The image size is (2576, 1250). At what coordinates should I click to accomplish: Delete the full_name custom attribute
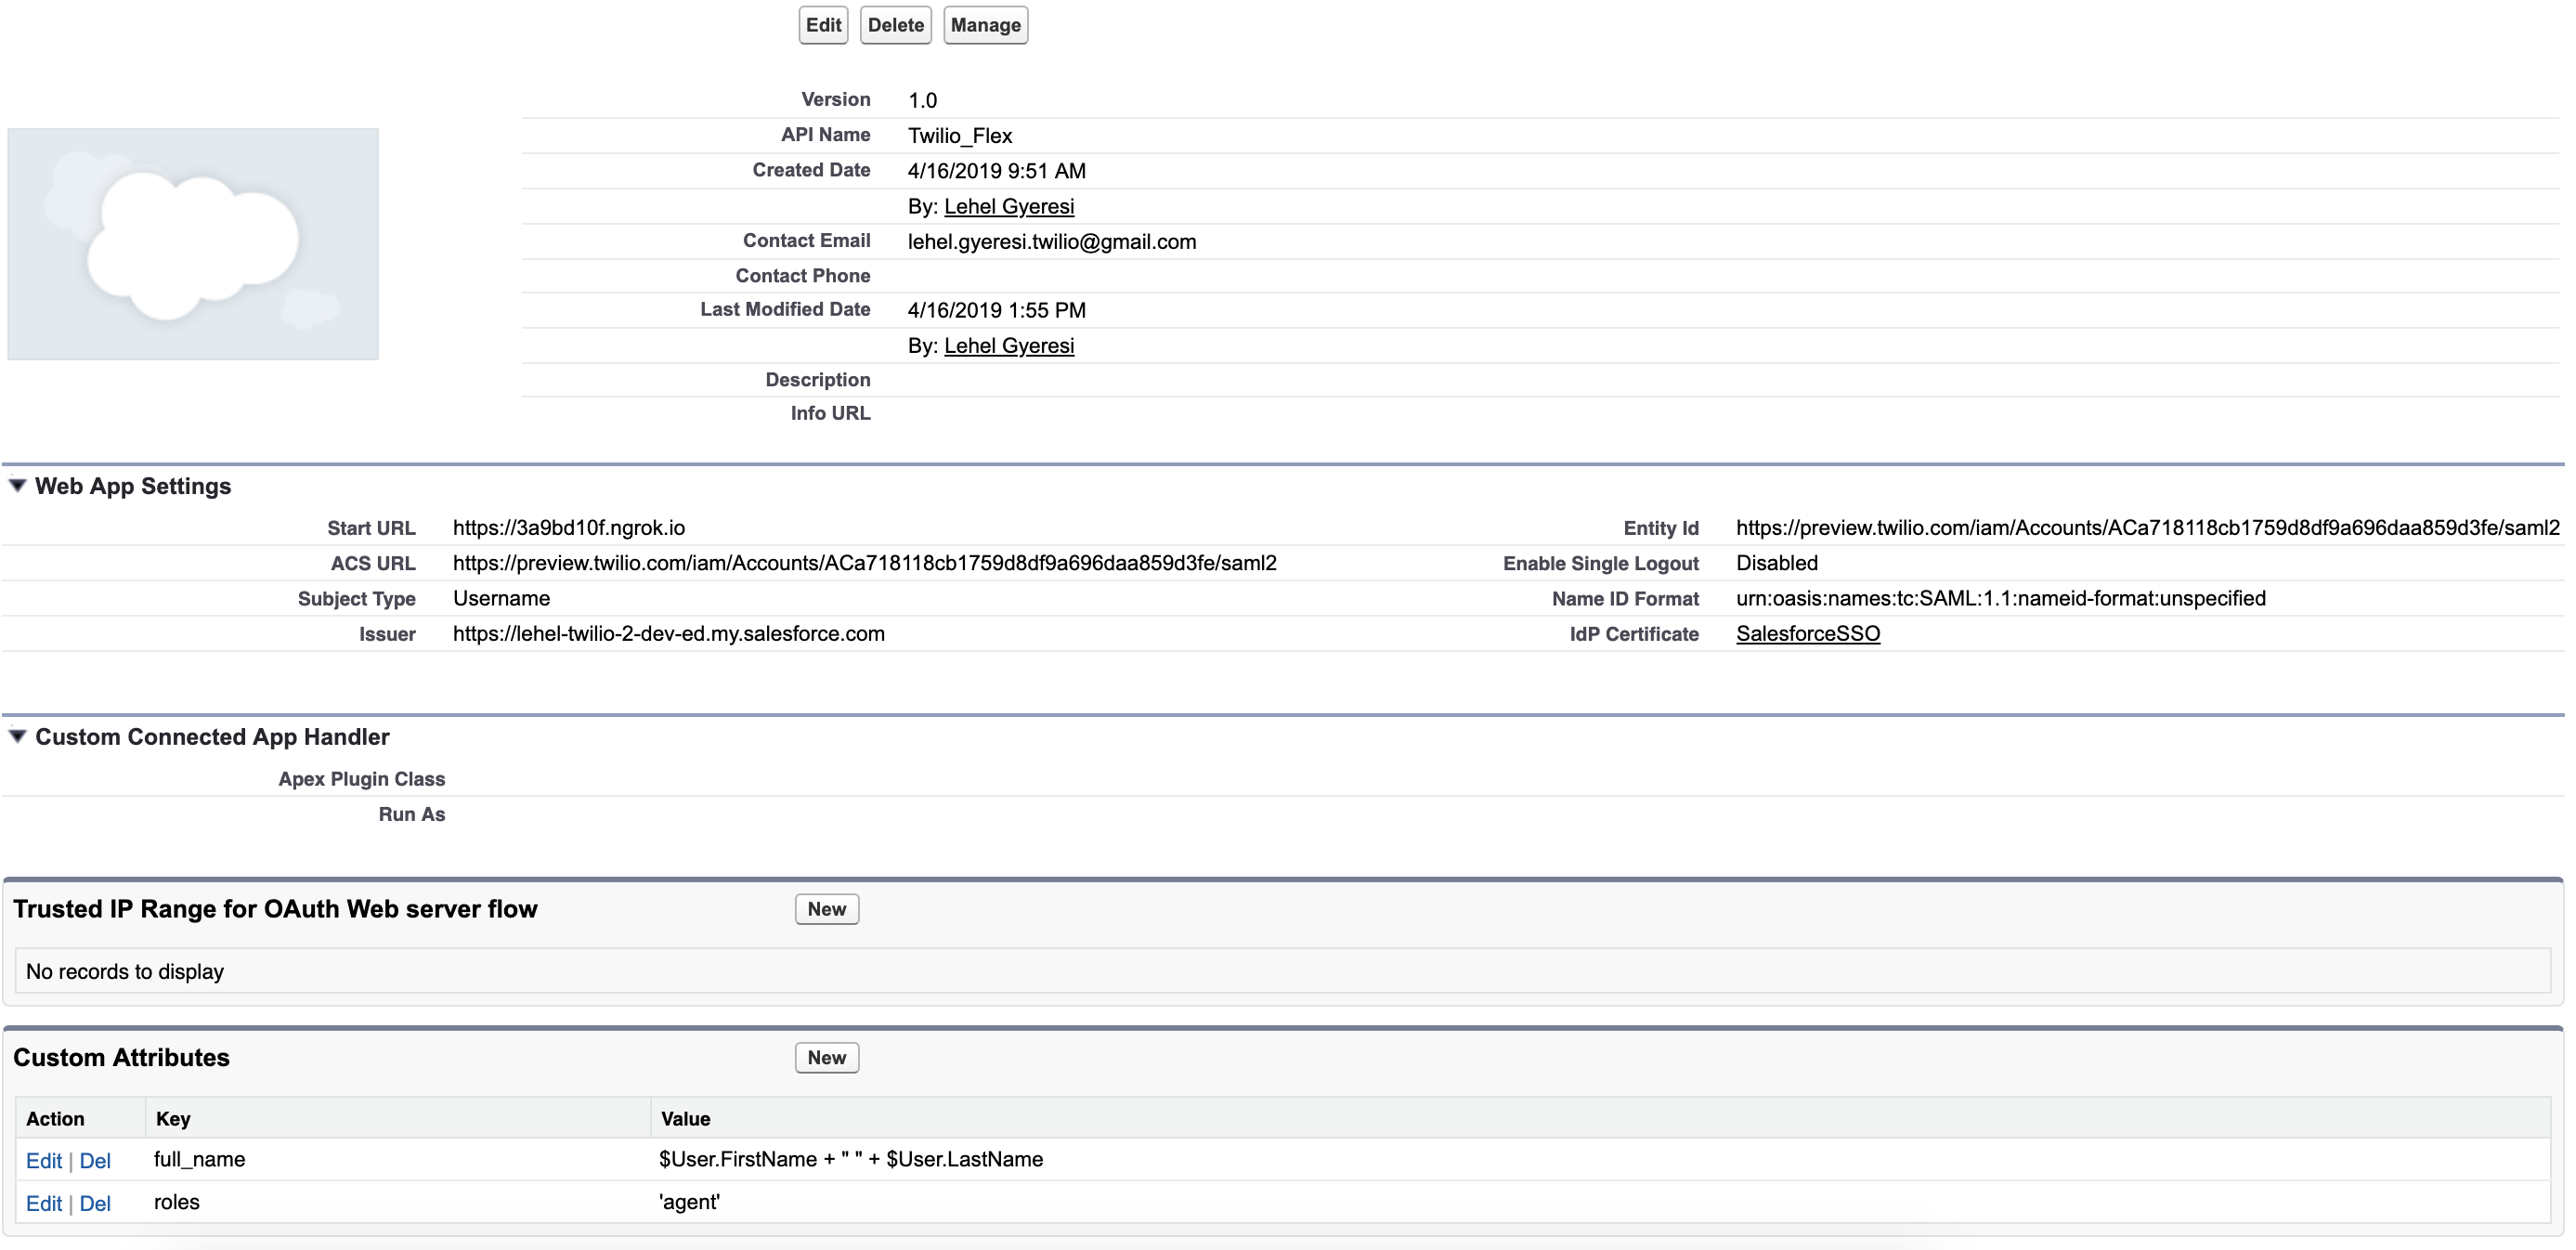point(95,1161)
